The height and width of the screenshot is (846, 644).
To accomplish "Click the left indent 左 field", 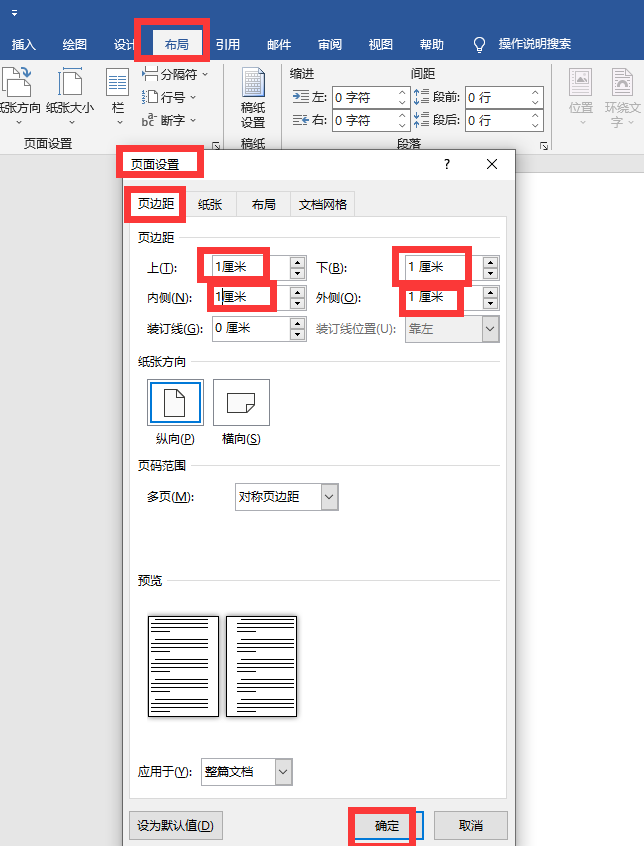I will point(371,98).
